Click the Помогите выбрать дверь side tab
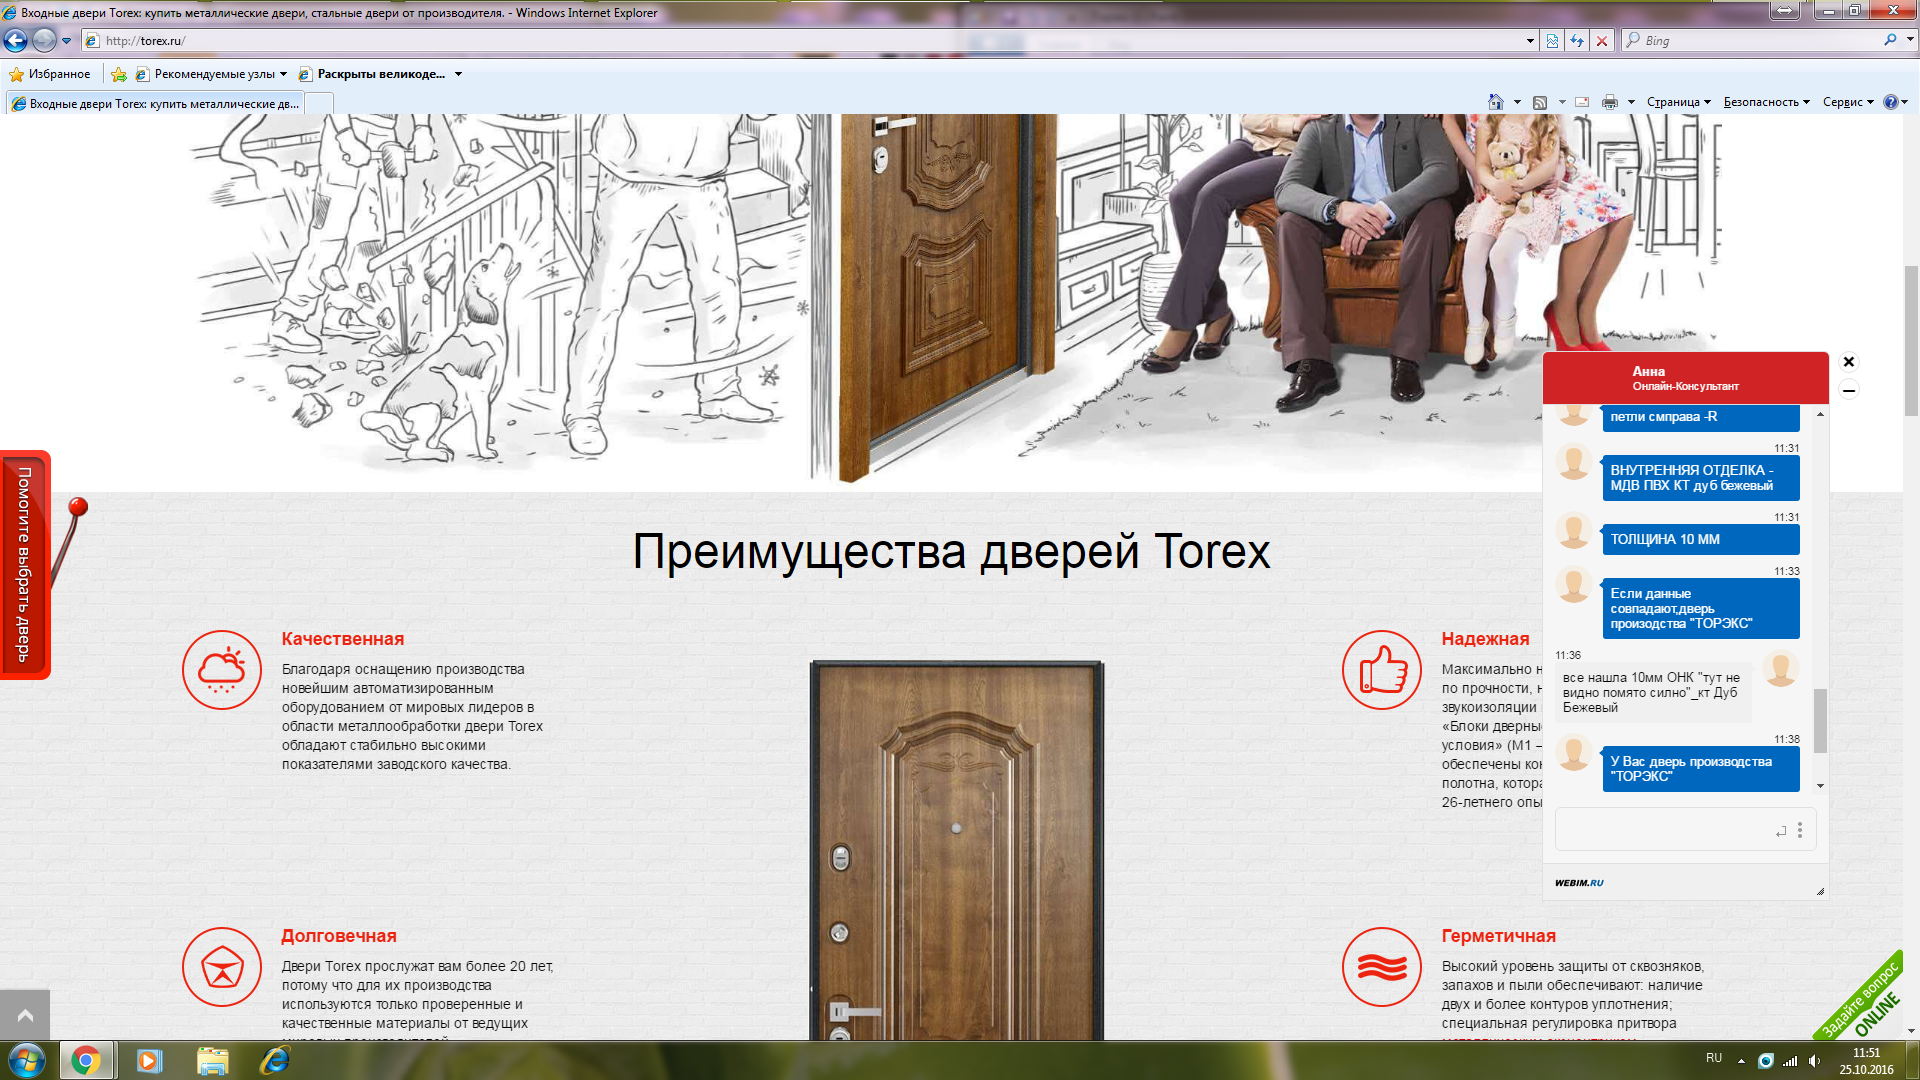The image size is (1920, 1080). (24, 565)
